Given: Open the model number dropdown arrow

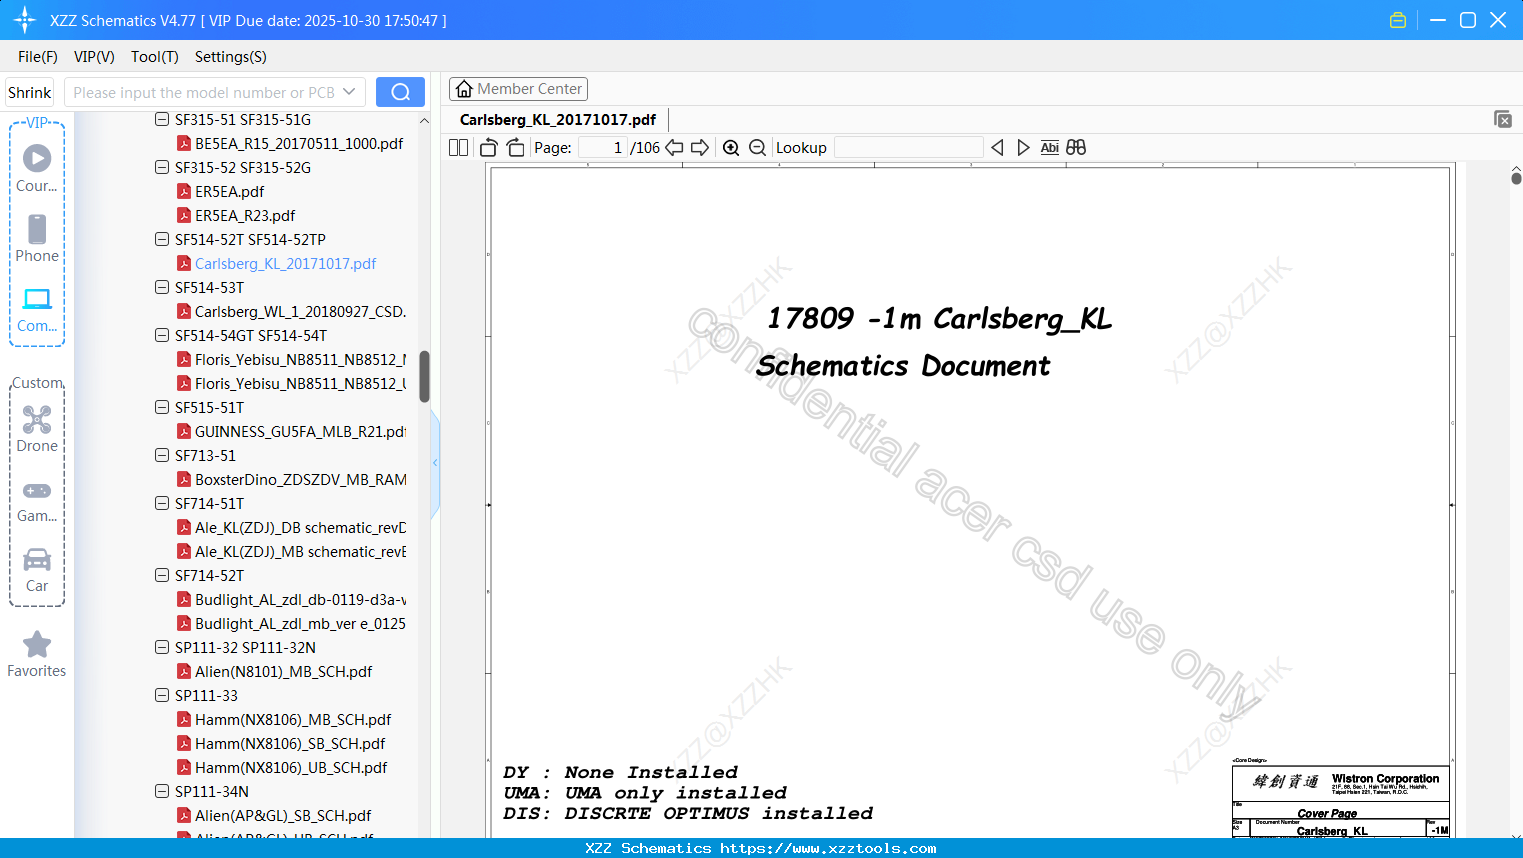Looking at the screenshot, I should click(x=349, y=92).
